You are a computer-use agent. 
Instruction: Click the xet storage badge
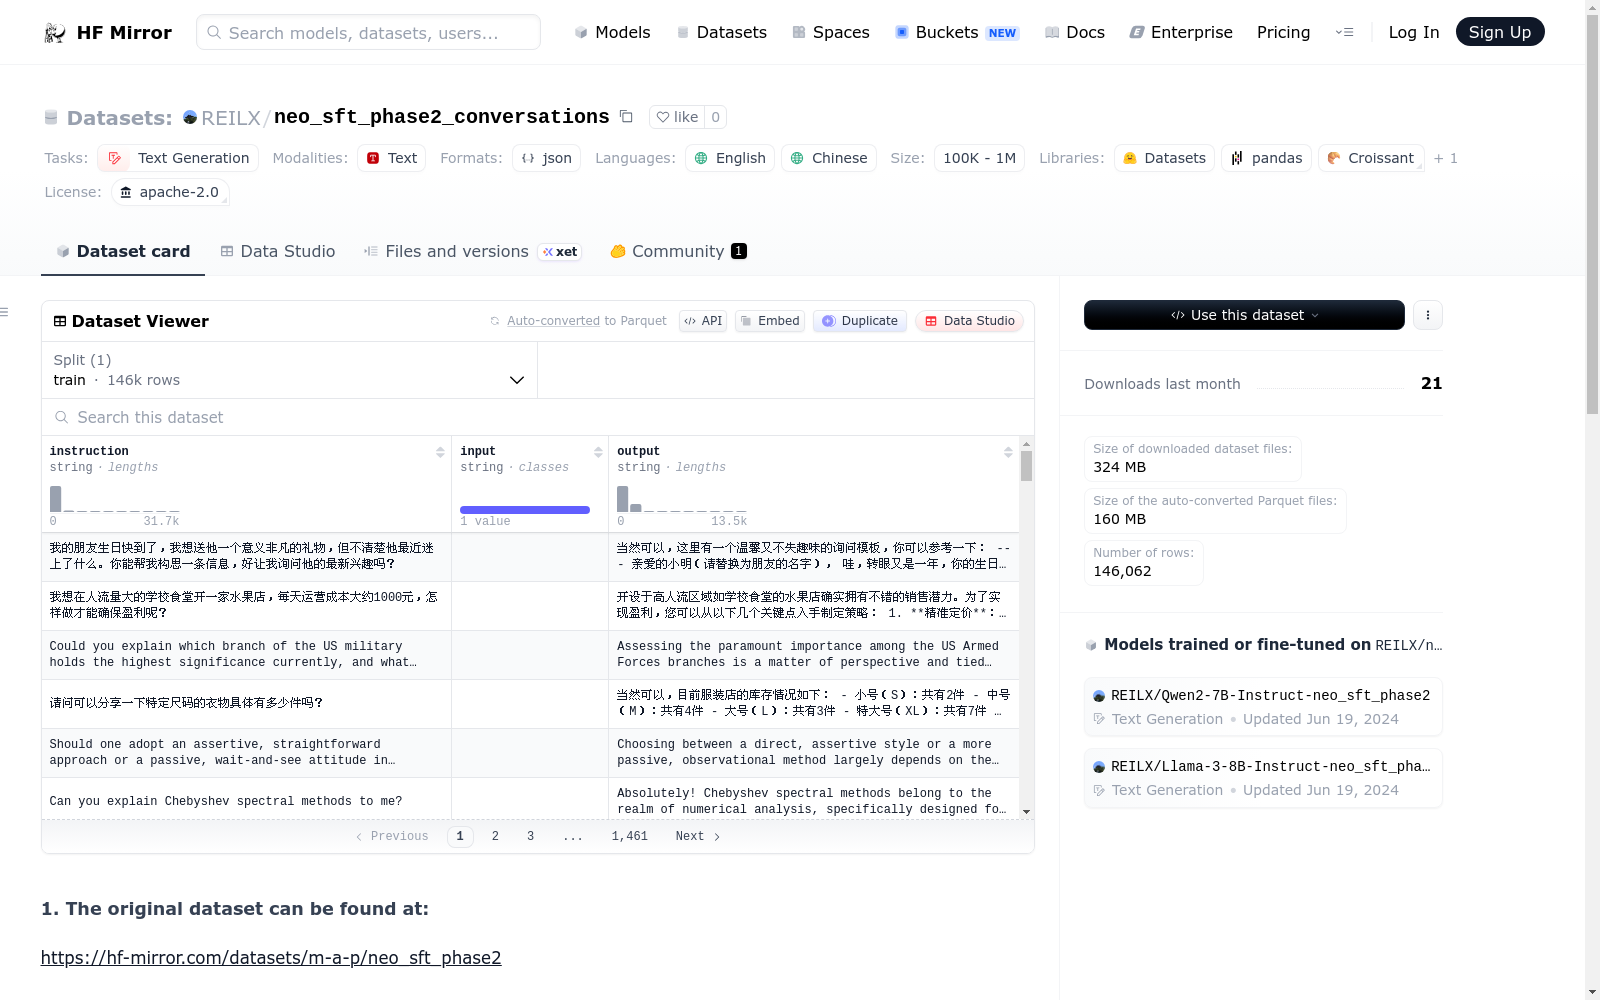[560, 252]
